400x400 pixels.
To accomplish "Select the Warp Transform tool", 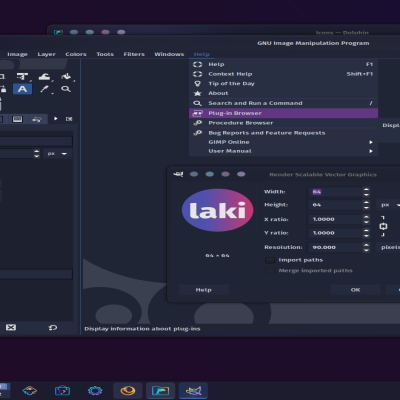I will pos(45,77).
